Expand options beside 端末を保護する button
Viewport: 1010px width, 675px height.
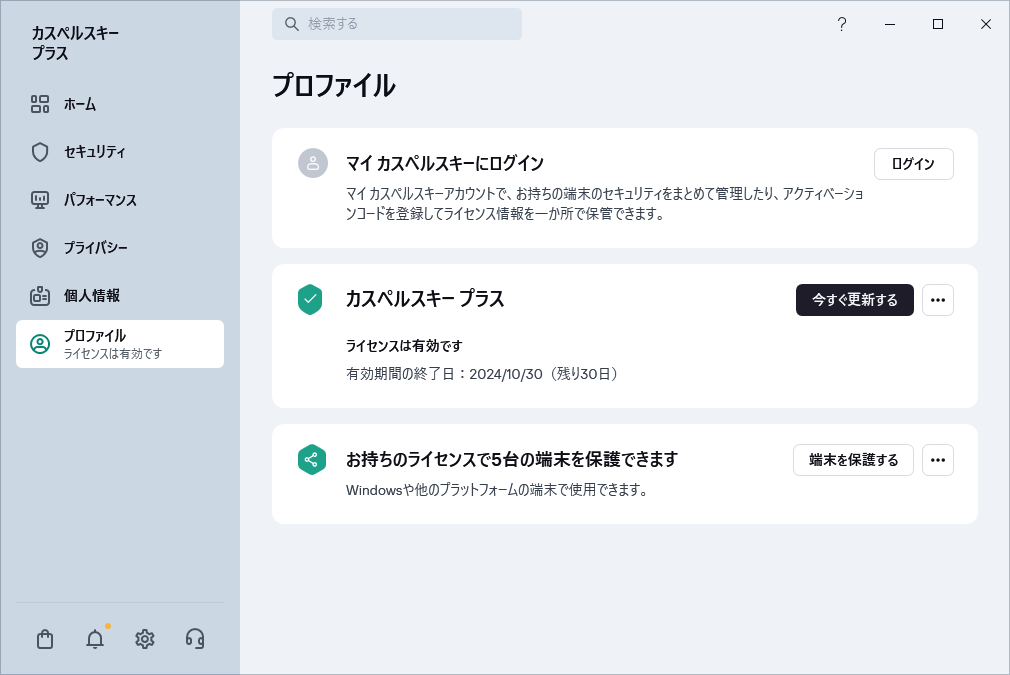[x=938, y=460]
